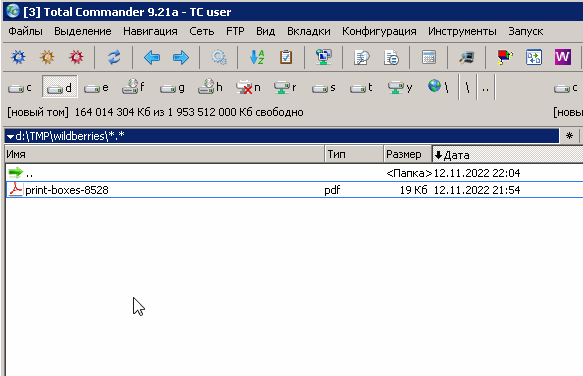Open the FTP menu
583x376 pixels.
[x=235, y=31]
